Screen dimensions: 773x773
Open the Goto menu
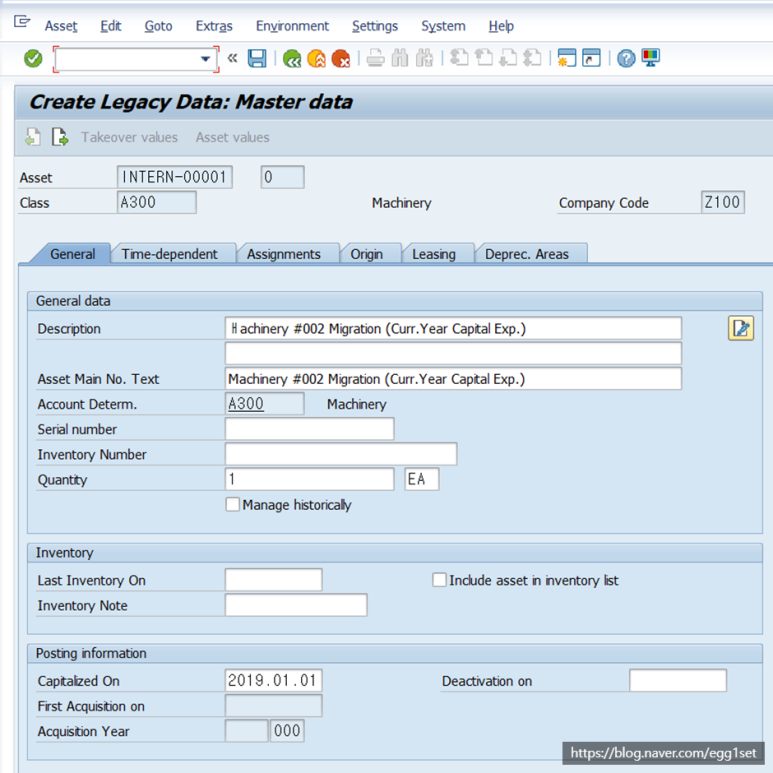[158, 26]
